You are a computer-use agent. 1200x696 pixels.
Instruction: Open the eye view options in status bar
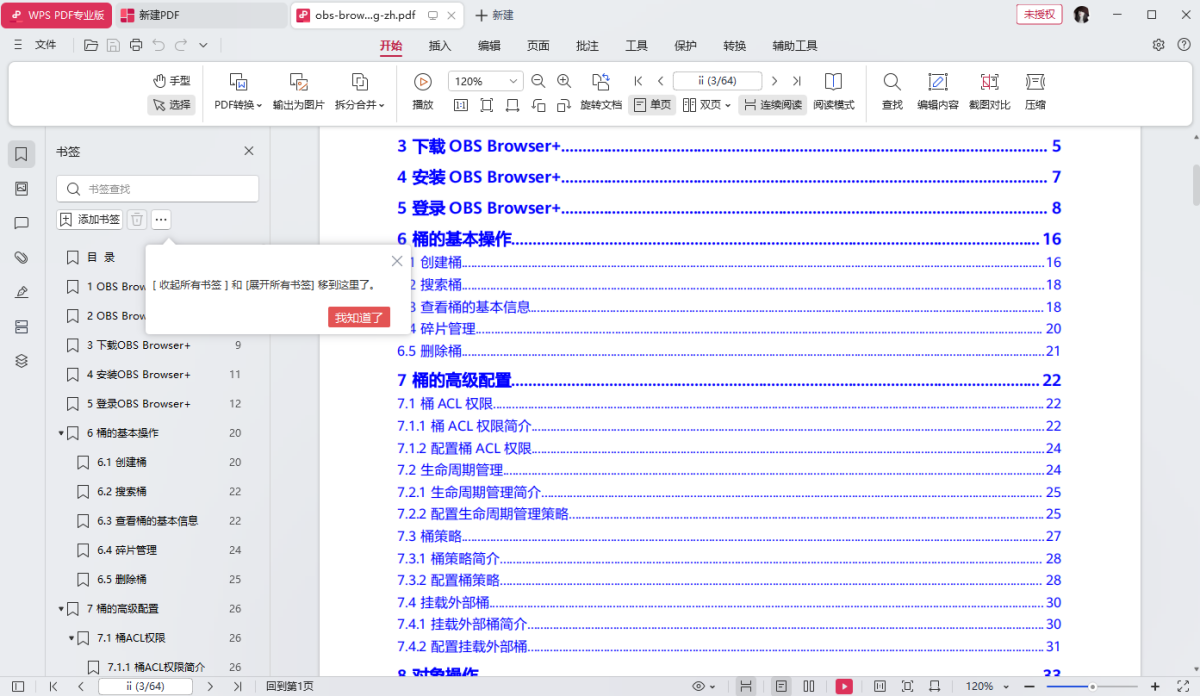[x=704, y=686]
